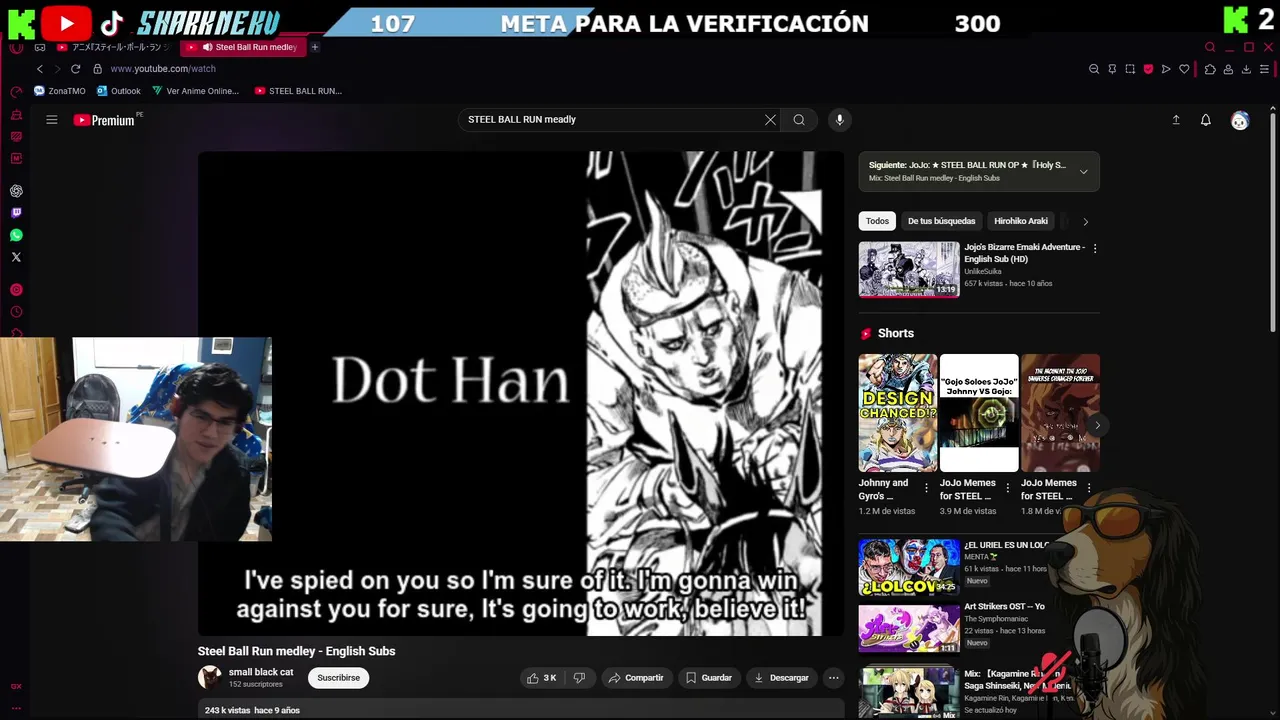Open the Ver Anime Online bookmark
This screenshot has height=720, width=1280.
click(x=196, y=91)
